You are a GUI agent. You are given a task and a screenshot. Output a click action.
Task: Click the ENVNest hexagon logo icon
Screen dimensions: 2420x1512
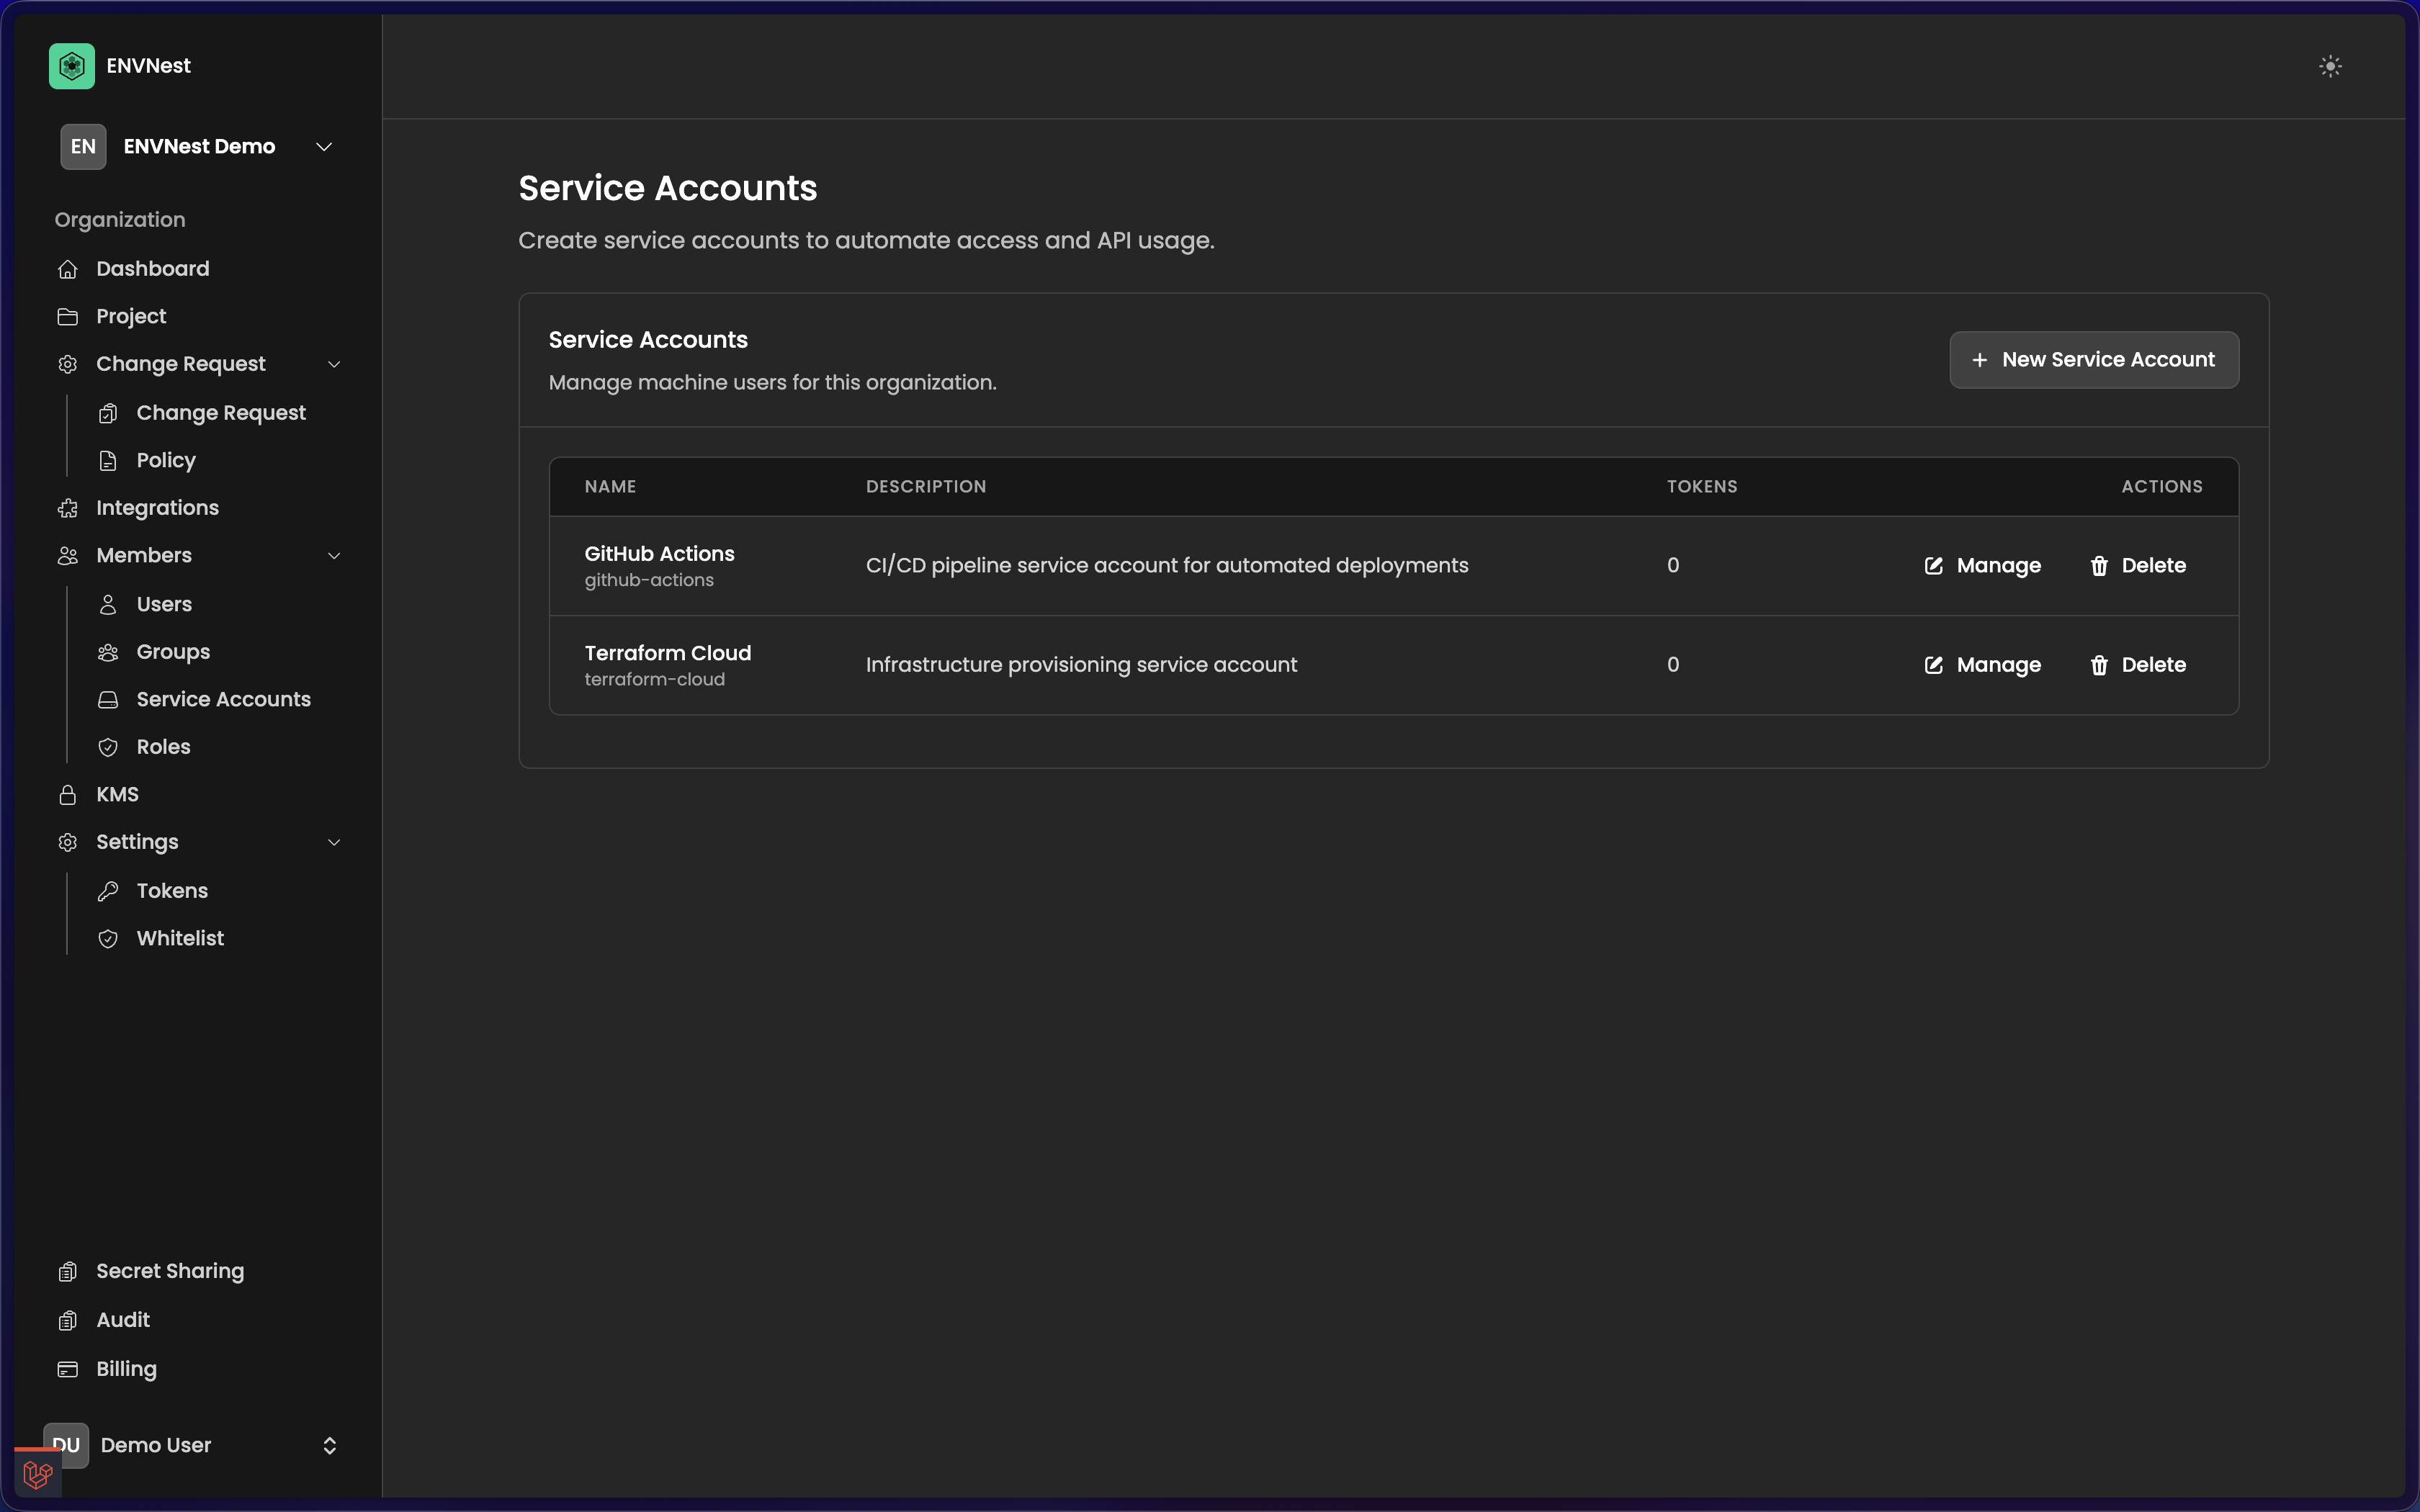[70, 65]
